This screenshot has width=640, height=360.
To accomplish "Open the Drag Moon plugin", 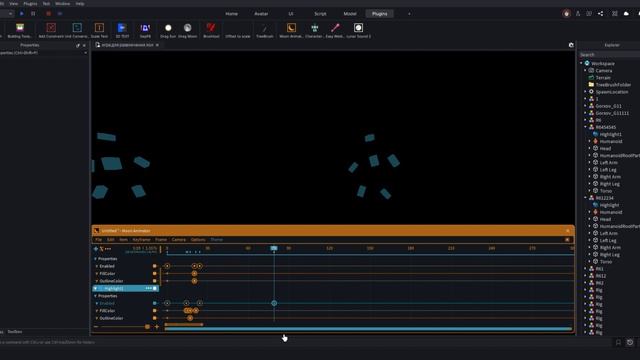I will 187,30.
